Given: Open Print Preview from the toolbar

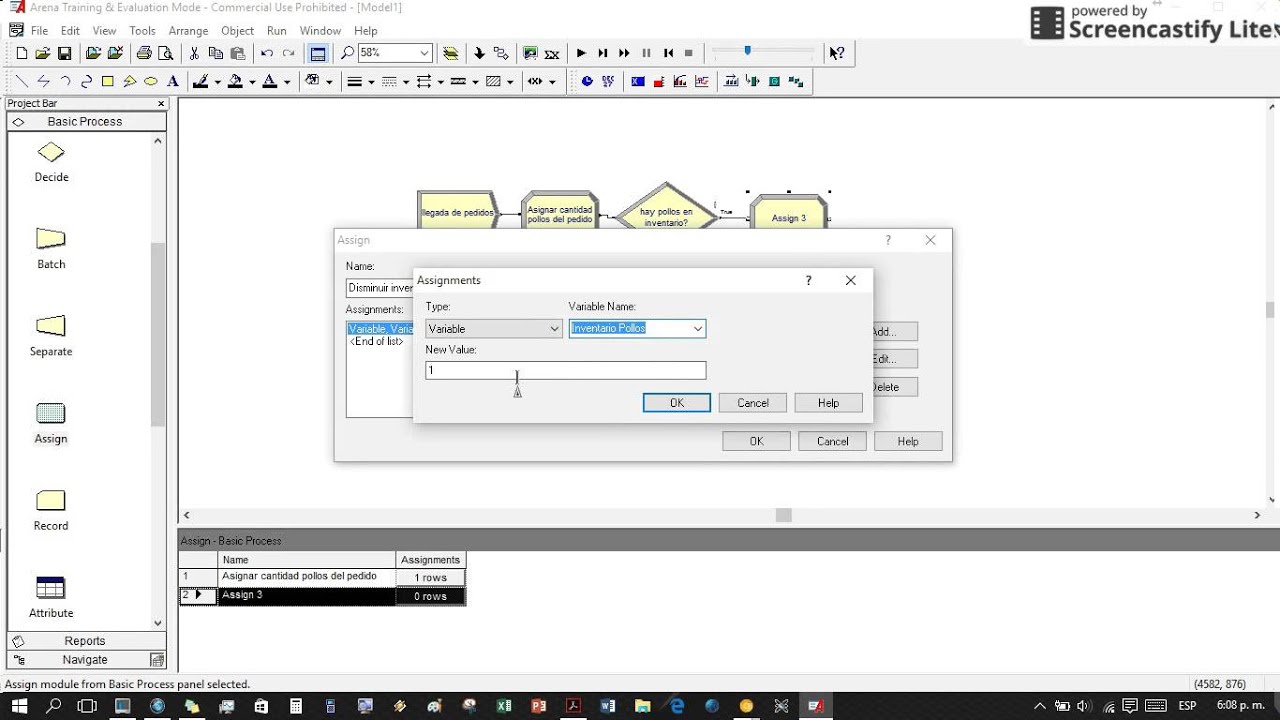Looking at the screenshot, I should [x=164, y=53].
